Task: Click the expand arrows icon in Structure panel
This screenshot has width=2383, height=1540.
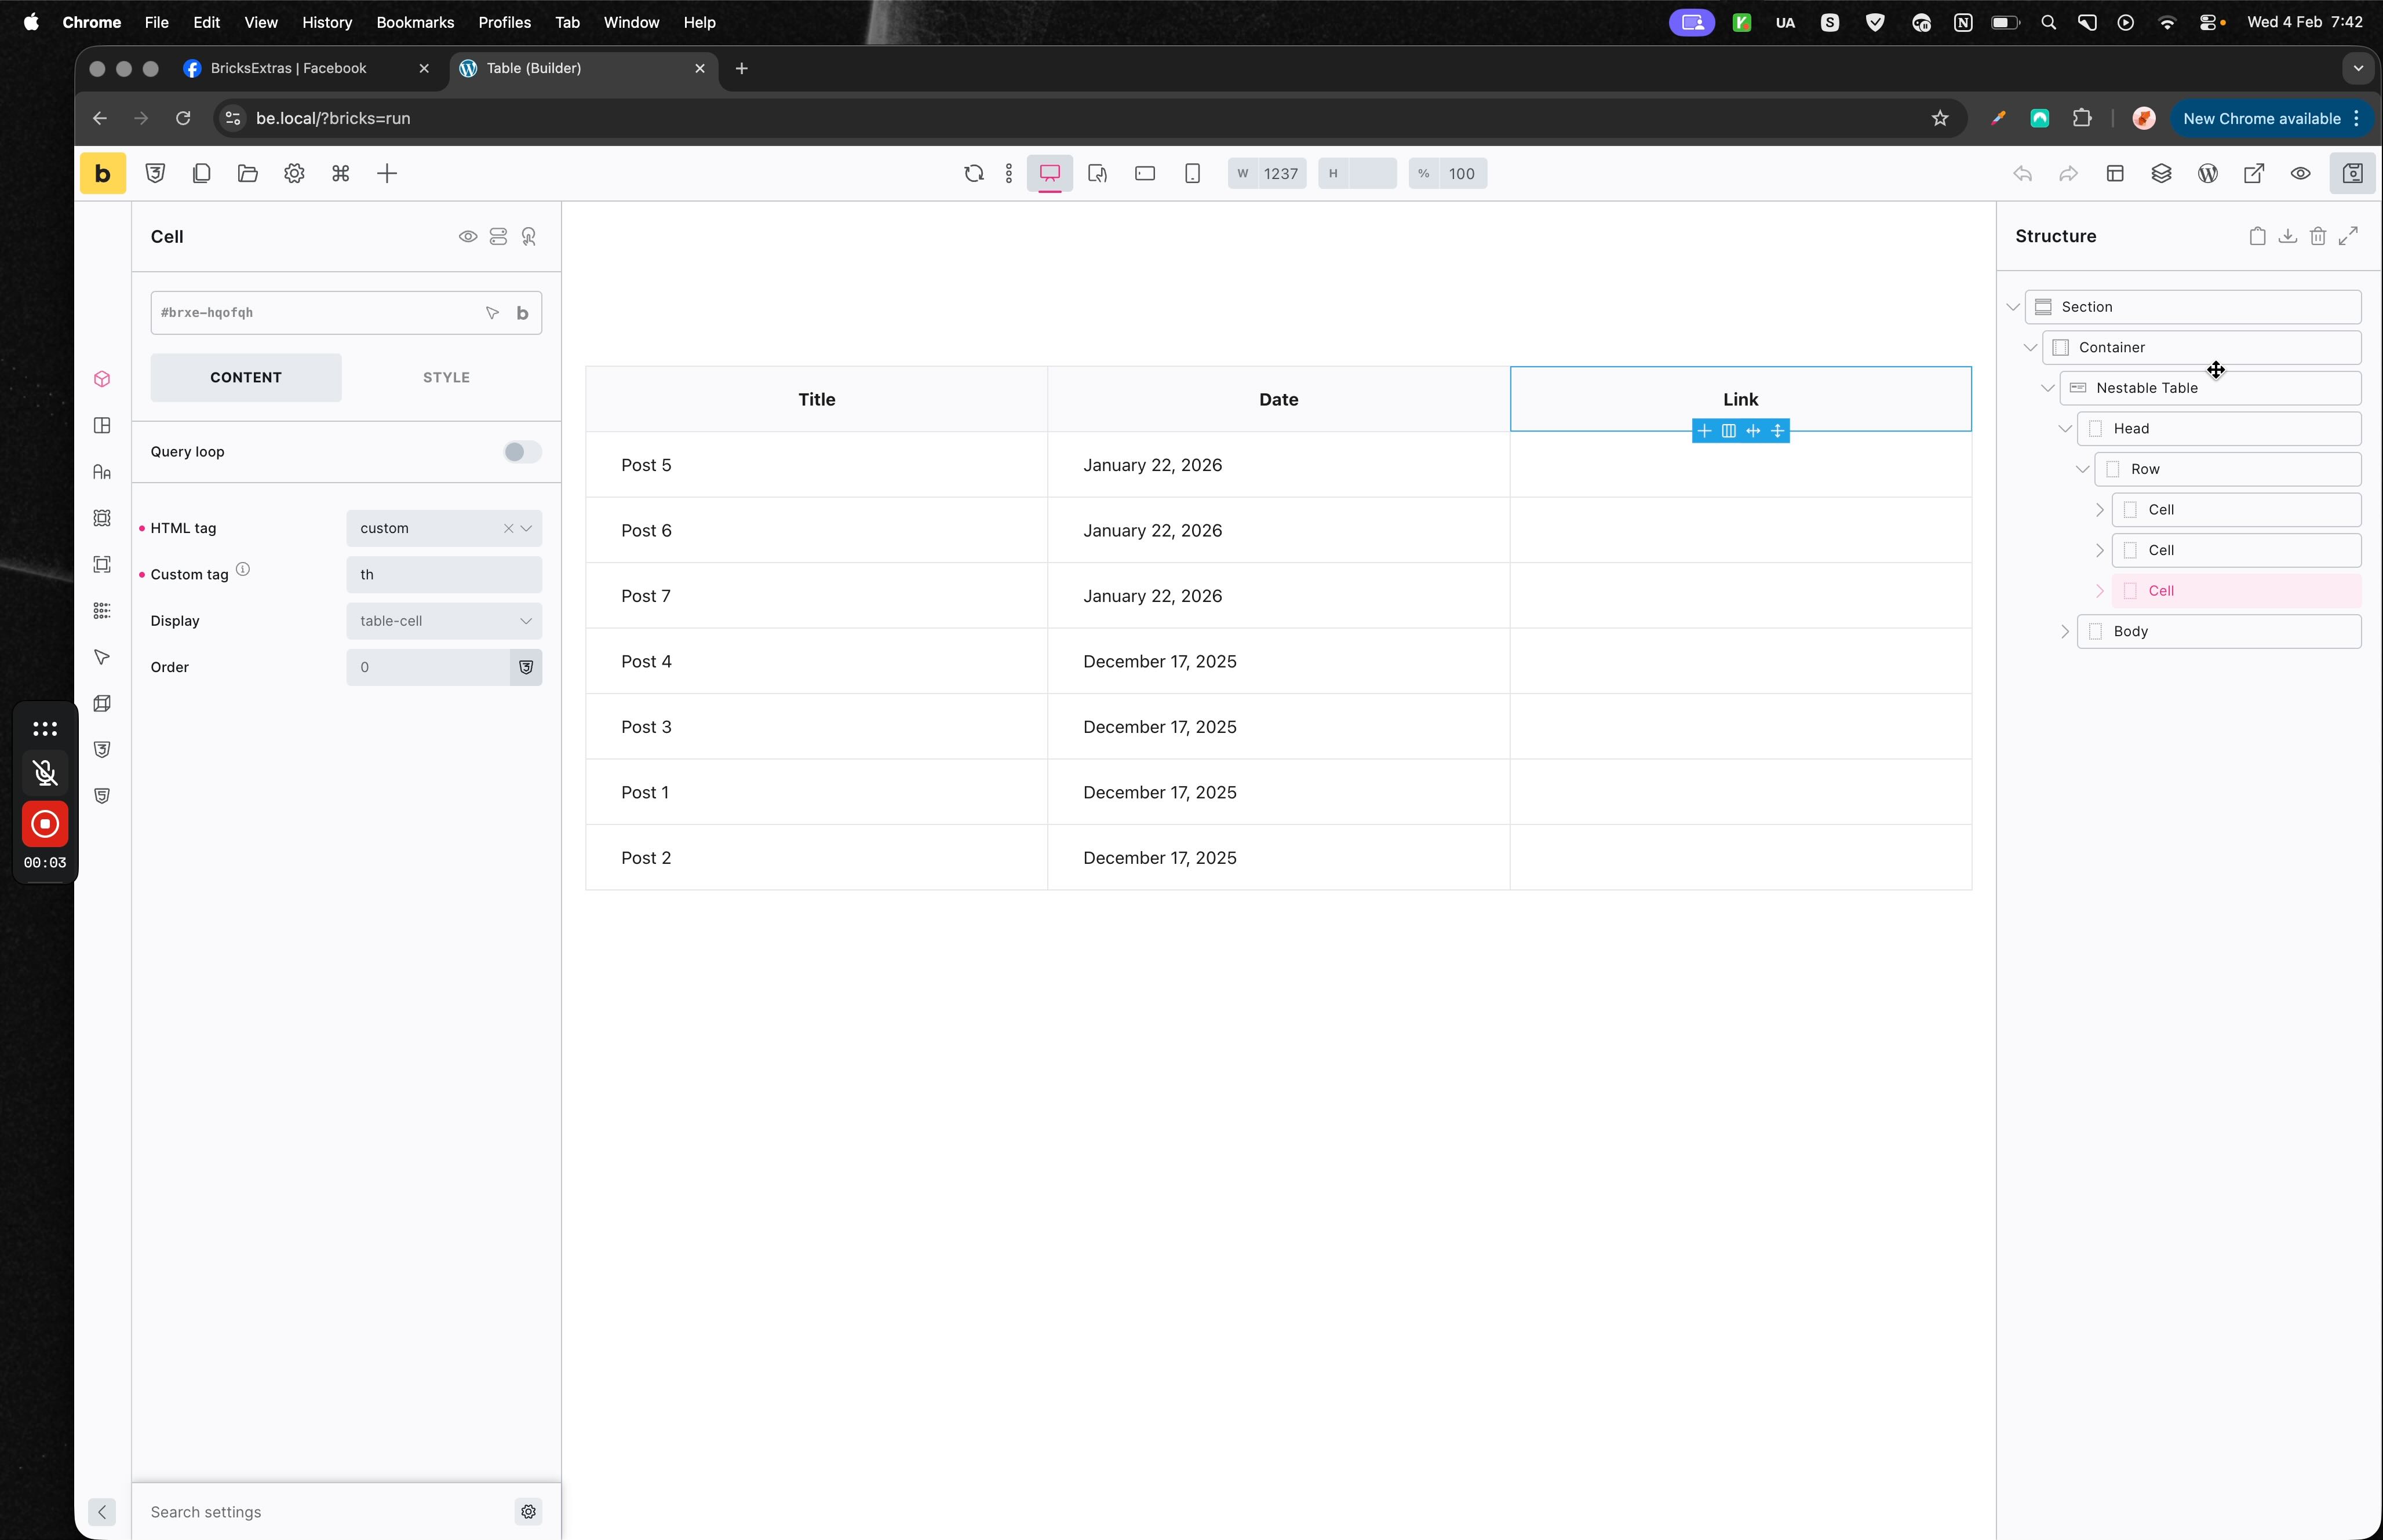Action: point(2348,236)
